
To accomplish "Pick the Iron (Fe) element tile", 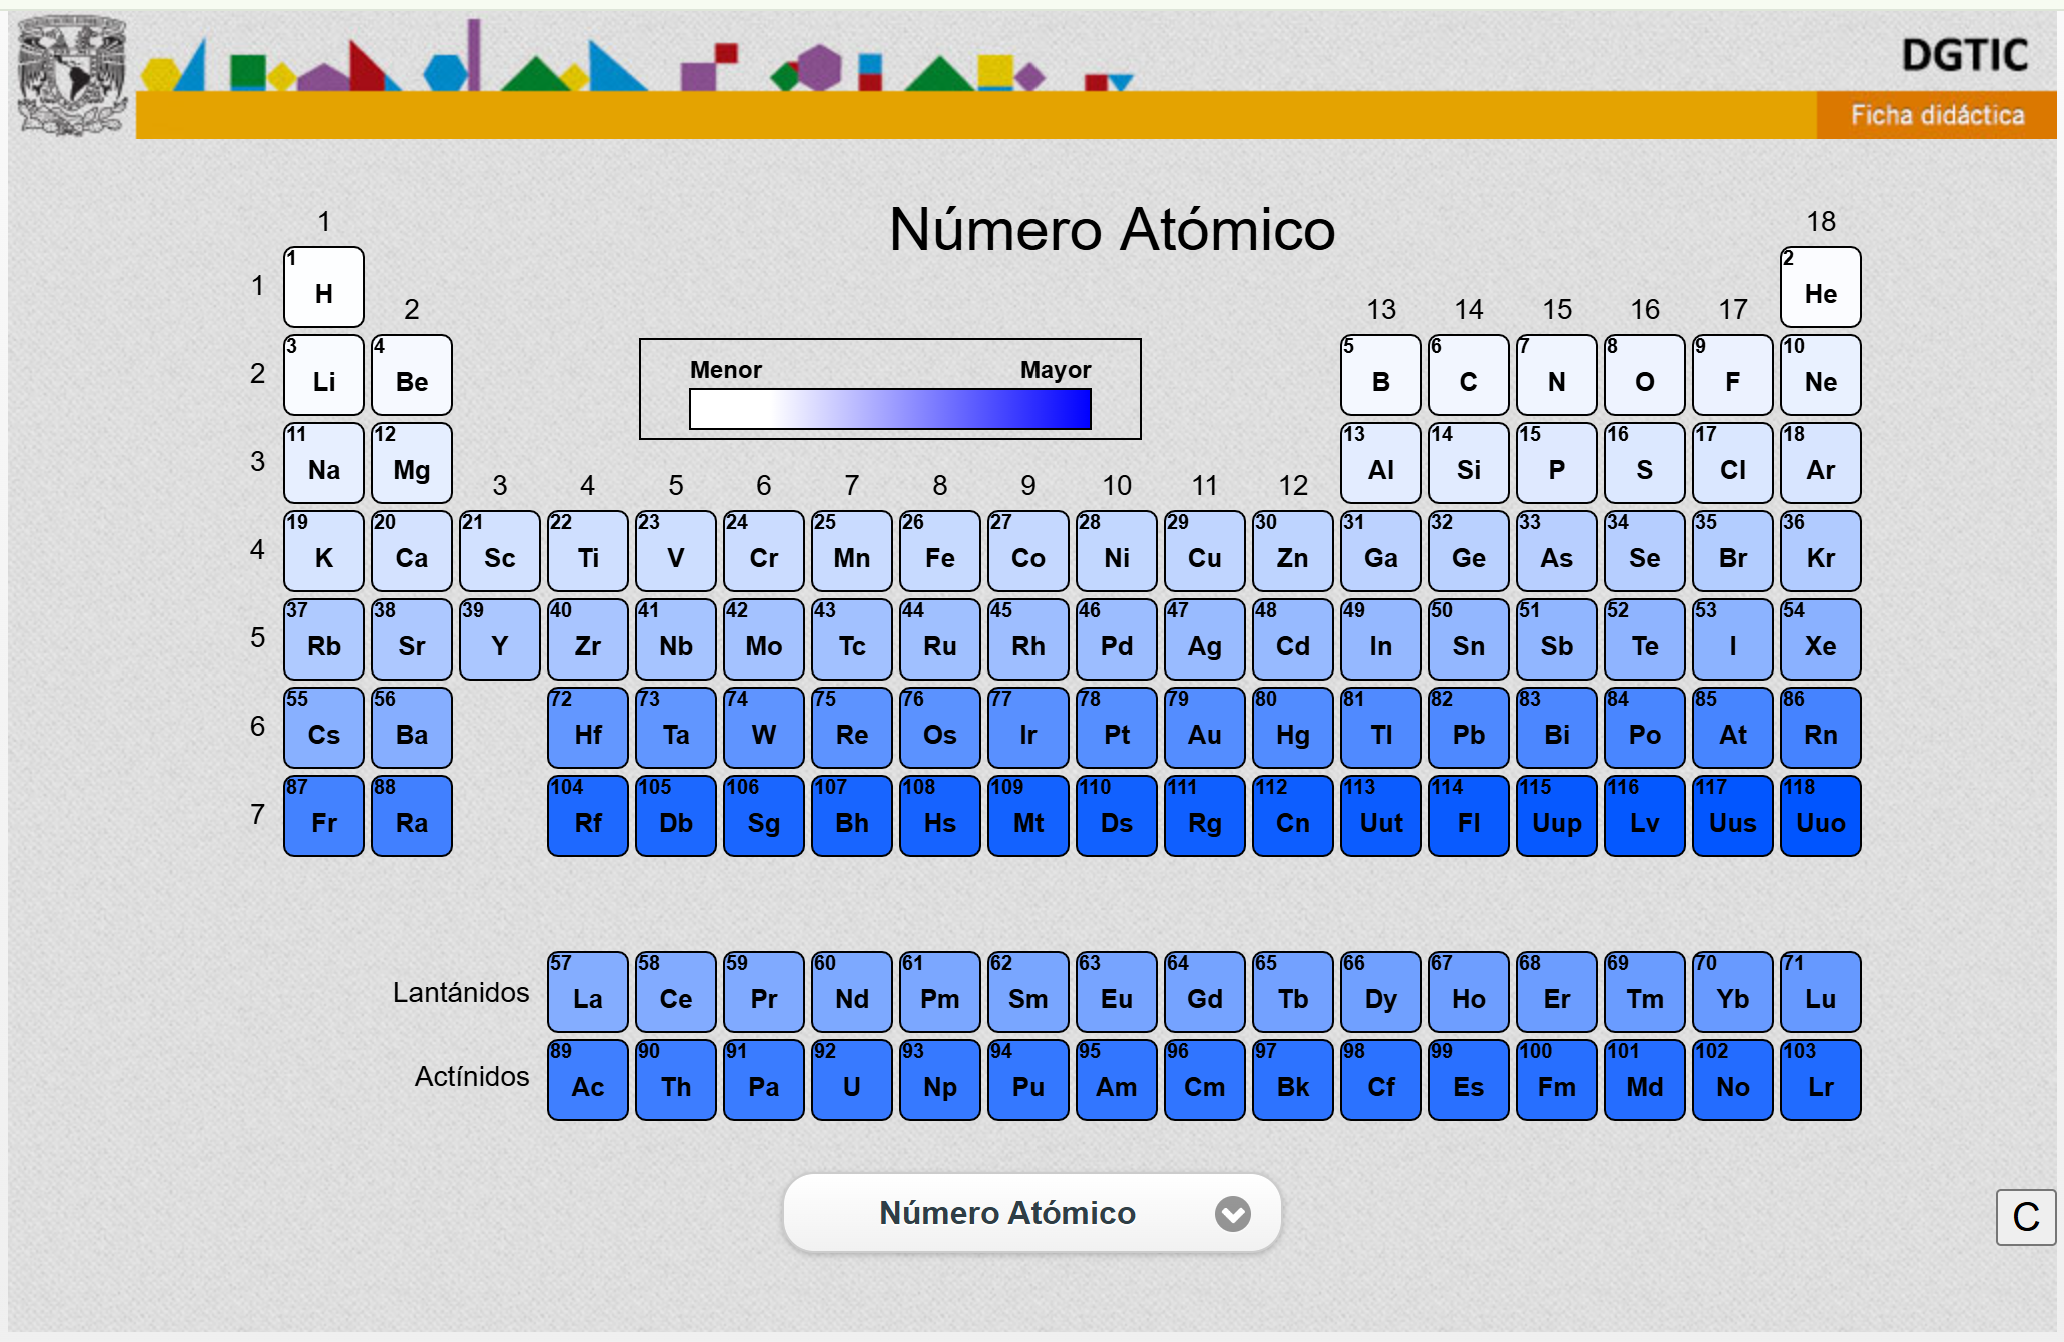I will pyautogui.click(x=939, y=551).
